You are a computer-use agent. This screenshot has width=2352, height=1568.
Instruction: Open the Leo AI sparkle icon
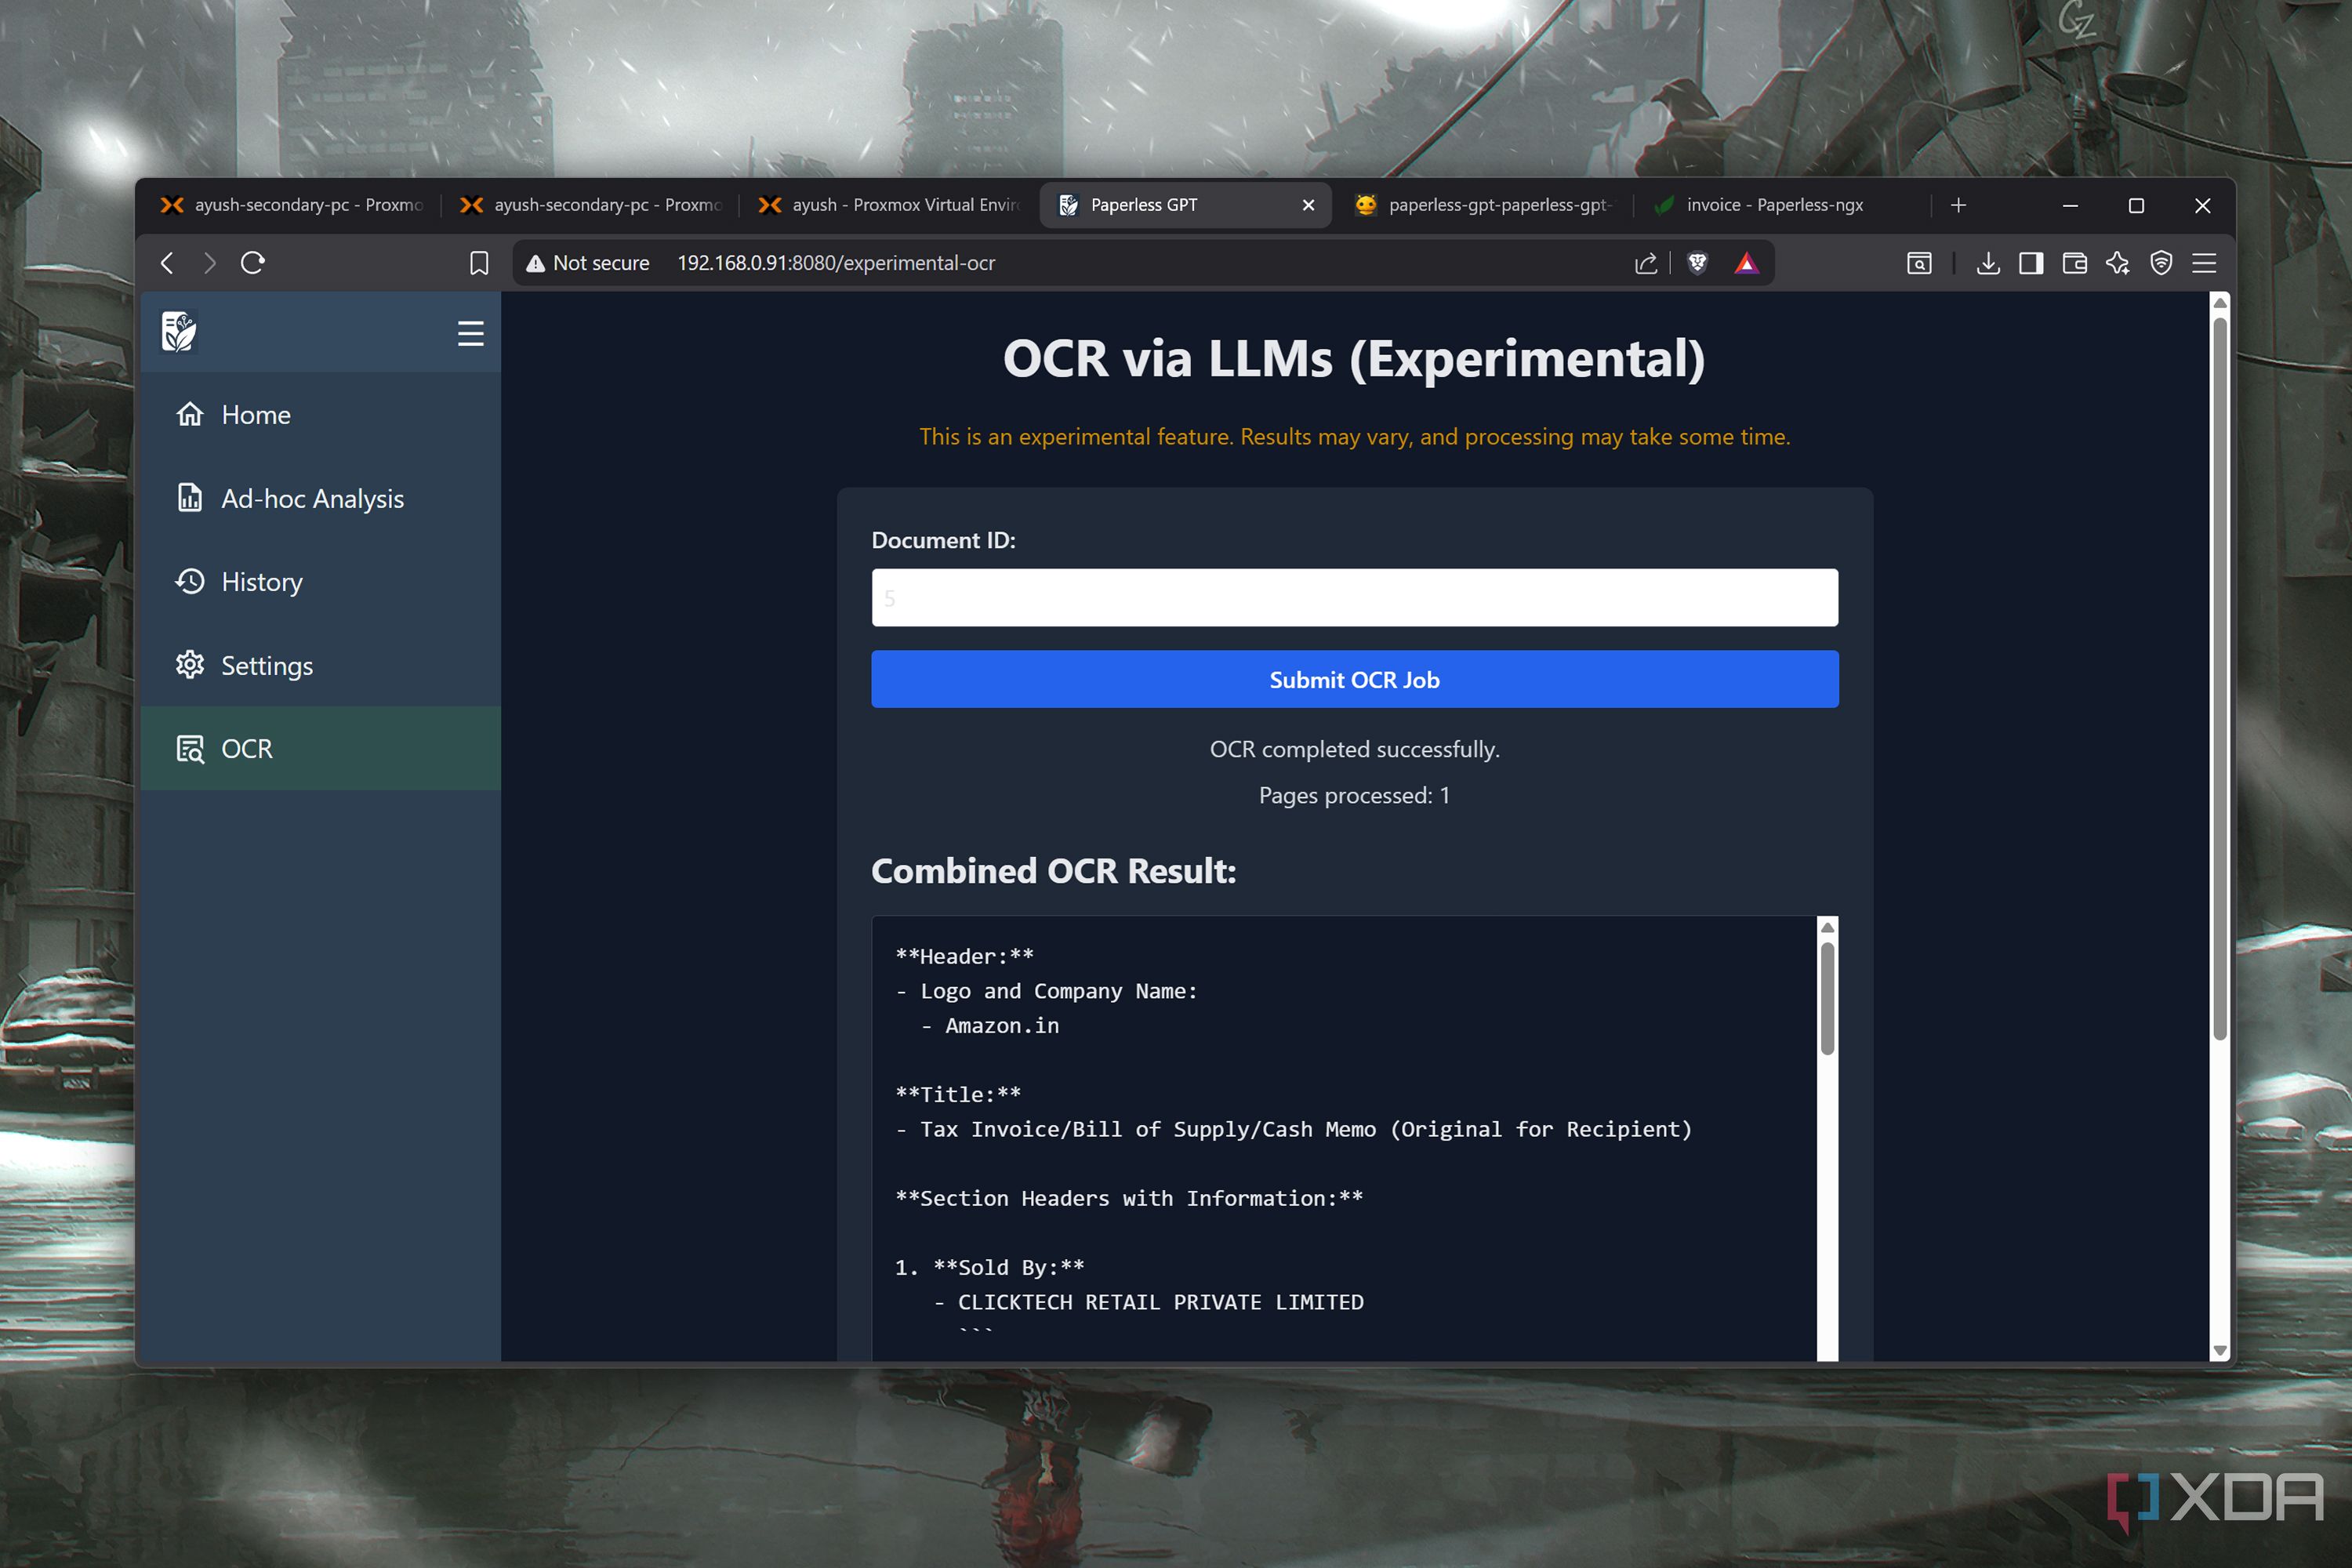(x=2118, y=263)
